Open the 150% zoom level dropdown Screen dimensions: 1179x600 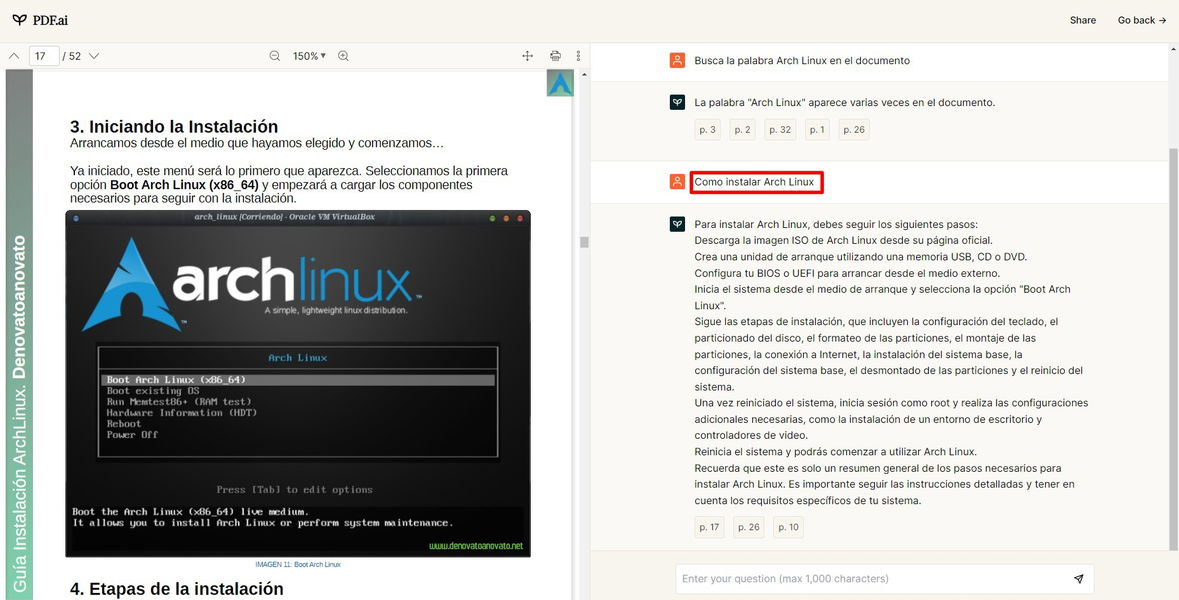coord(309,56)
